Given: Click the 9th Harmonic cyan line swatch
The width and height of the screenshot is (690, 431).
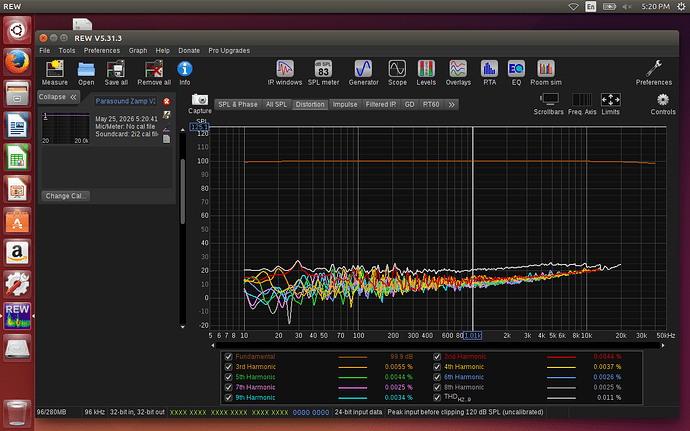Looking at the screenshot, I should coord(352,398).
